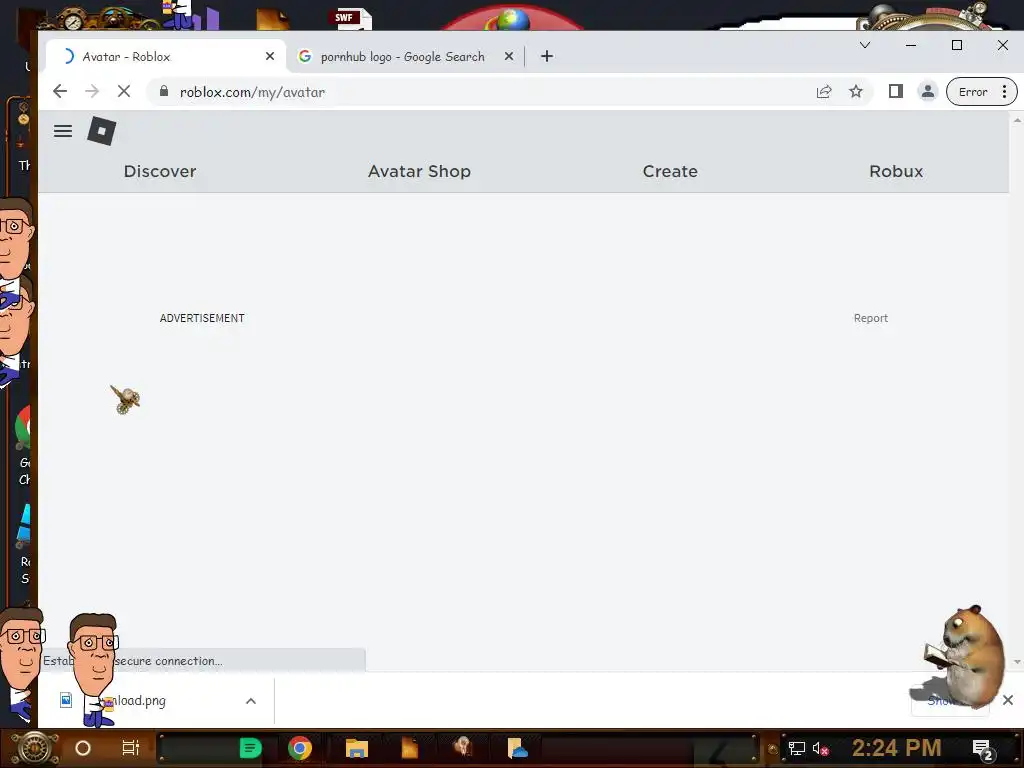Click the muted volume tray icon
1024x768 pixels.
(820, 748)
